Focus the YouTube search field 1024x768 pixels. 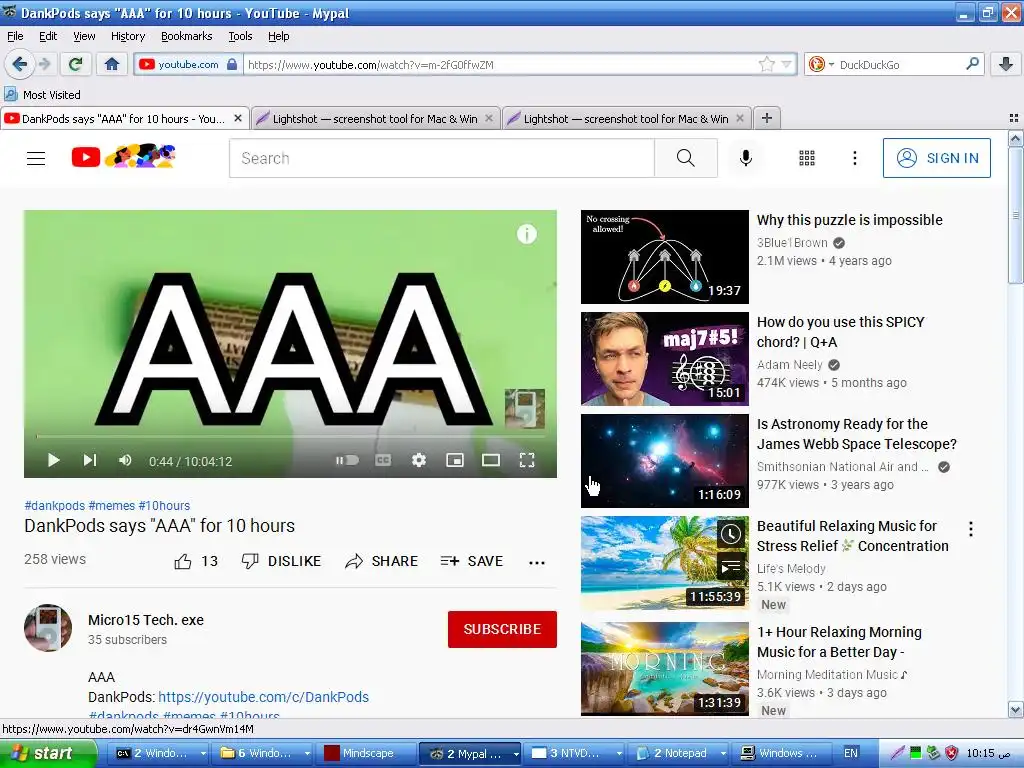[x=442, y=158]
